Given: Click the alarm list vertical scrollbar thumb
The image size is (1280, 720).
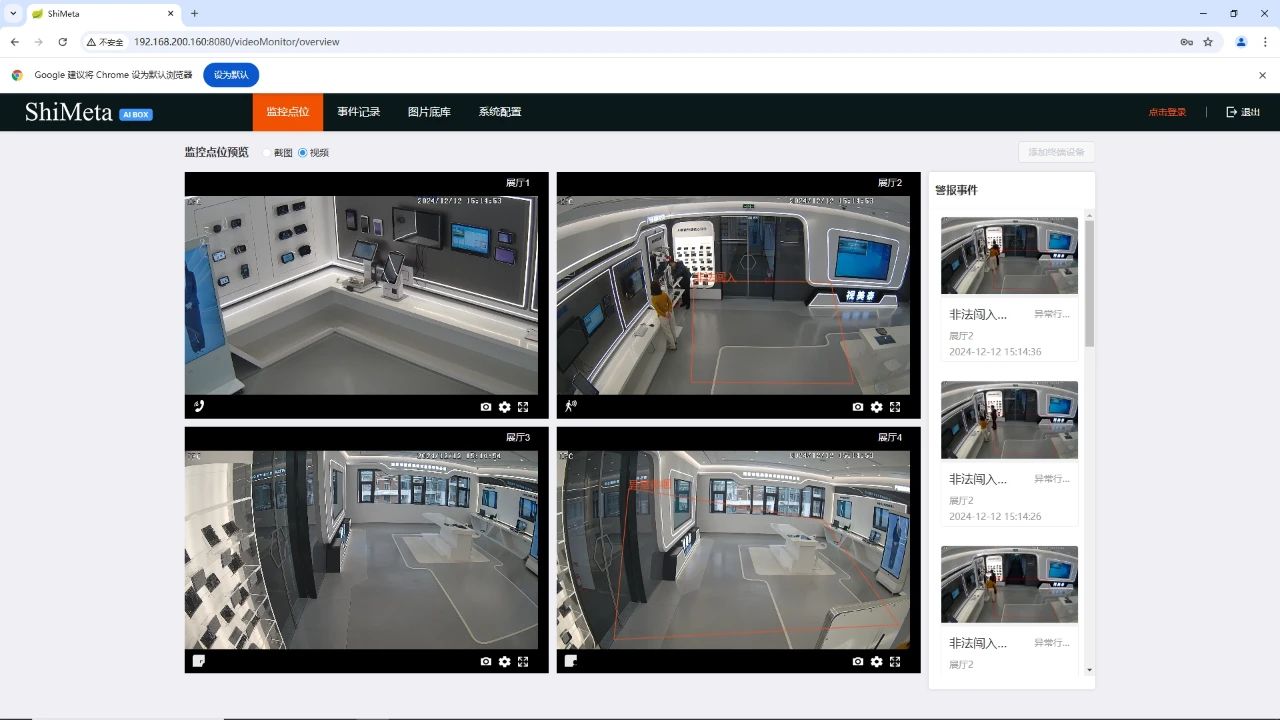Looking at the screenshot, I should [1090, 284].
